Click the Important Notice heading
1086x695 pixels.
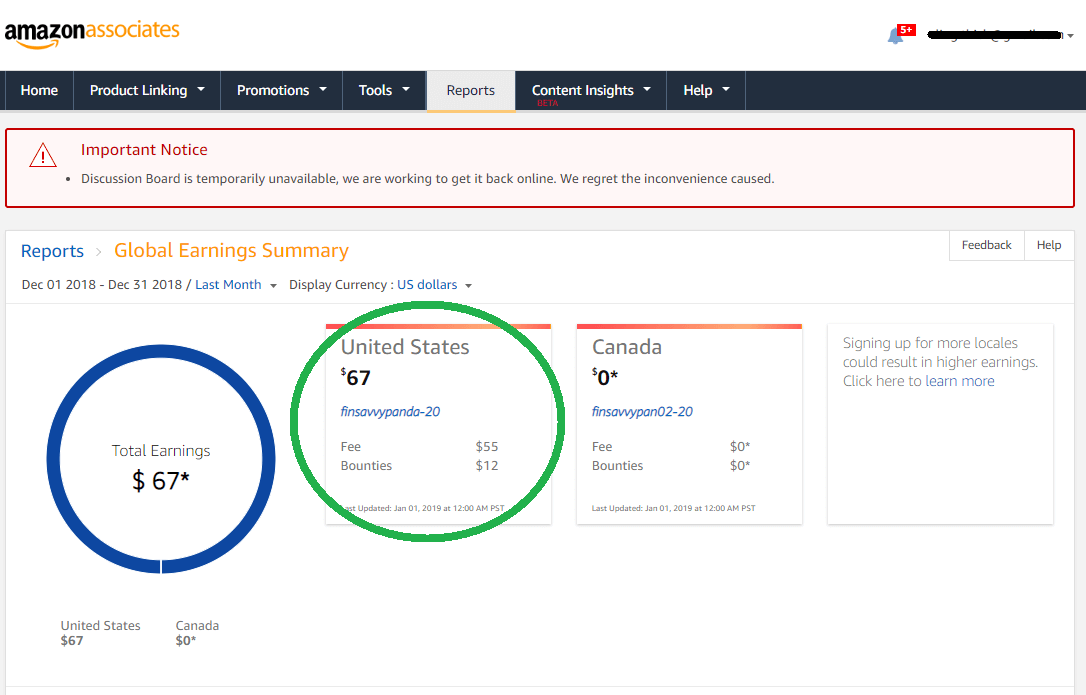coord(144,150)
